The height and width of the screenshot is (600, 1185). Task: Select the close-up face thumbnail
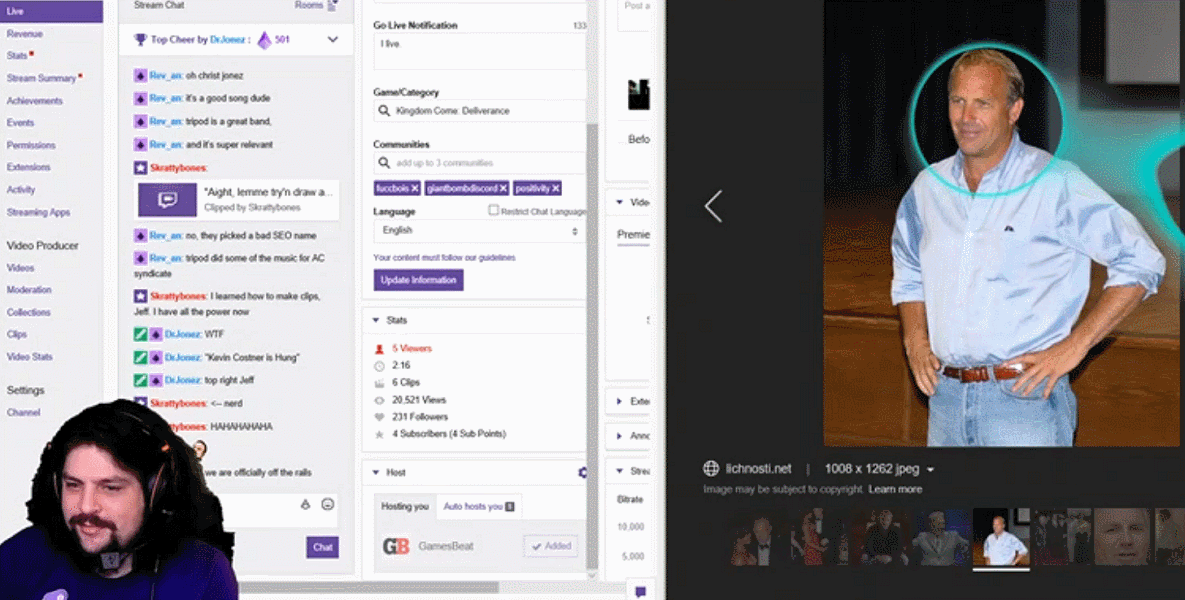[x=1123, y=537]
